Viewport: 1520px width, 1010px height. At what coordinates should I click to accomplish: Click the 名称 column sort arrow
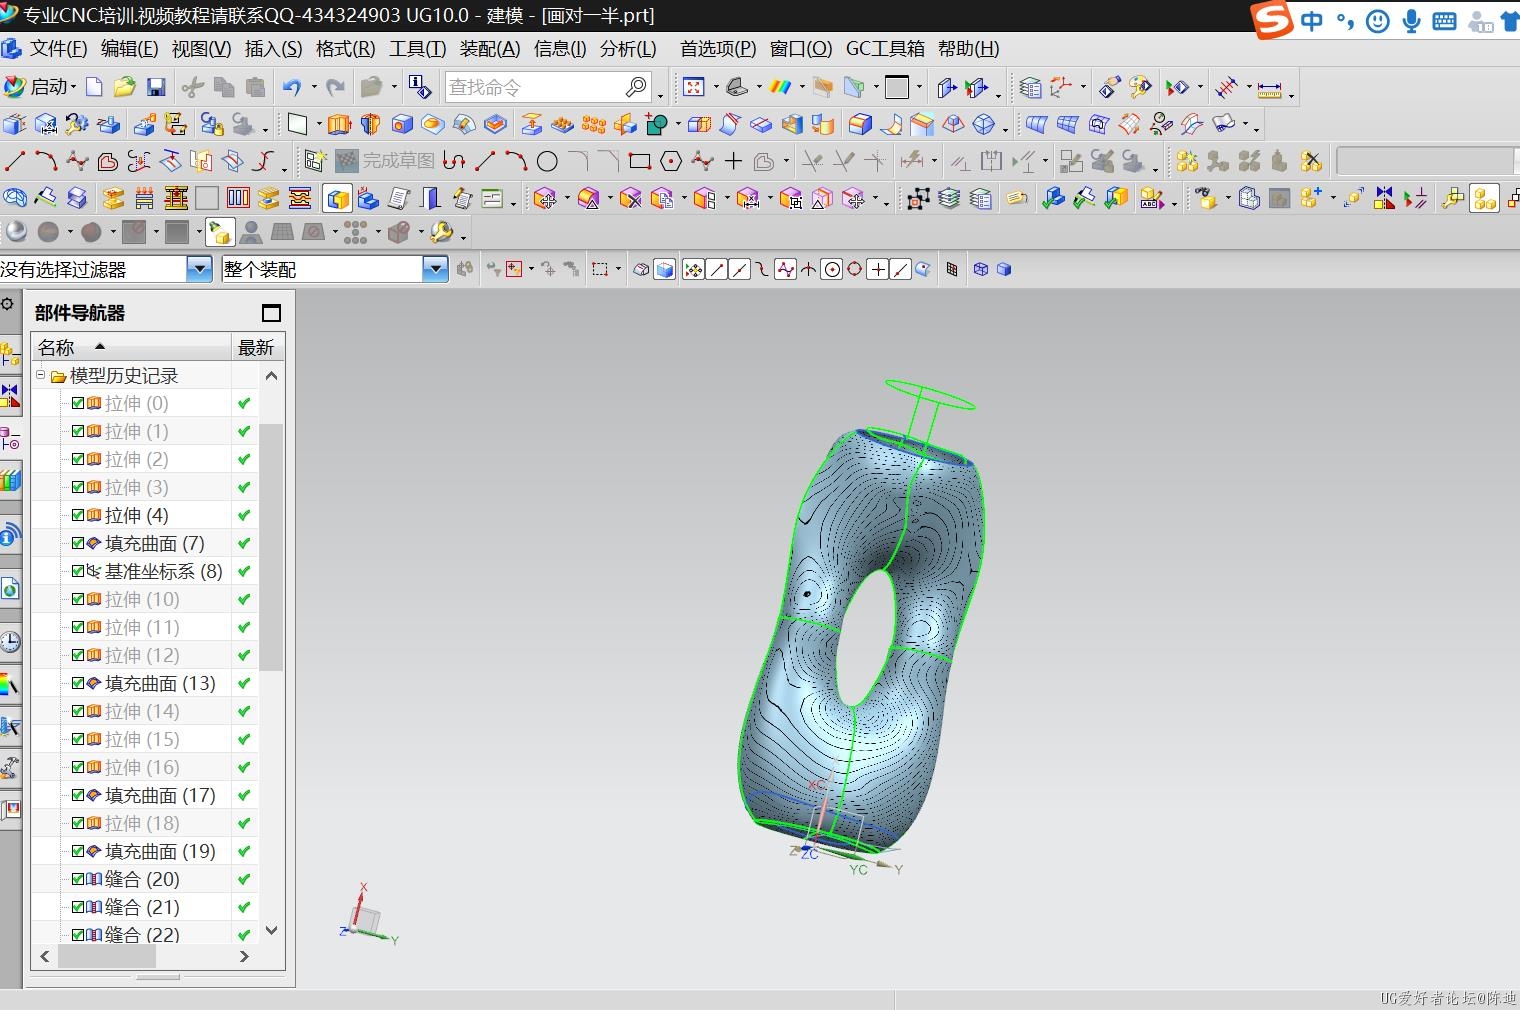100,347
